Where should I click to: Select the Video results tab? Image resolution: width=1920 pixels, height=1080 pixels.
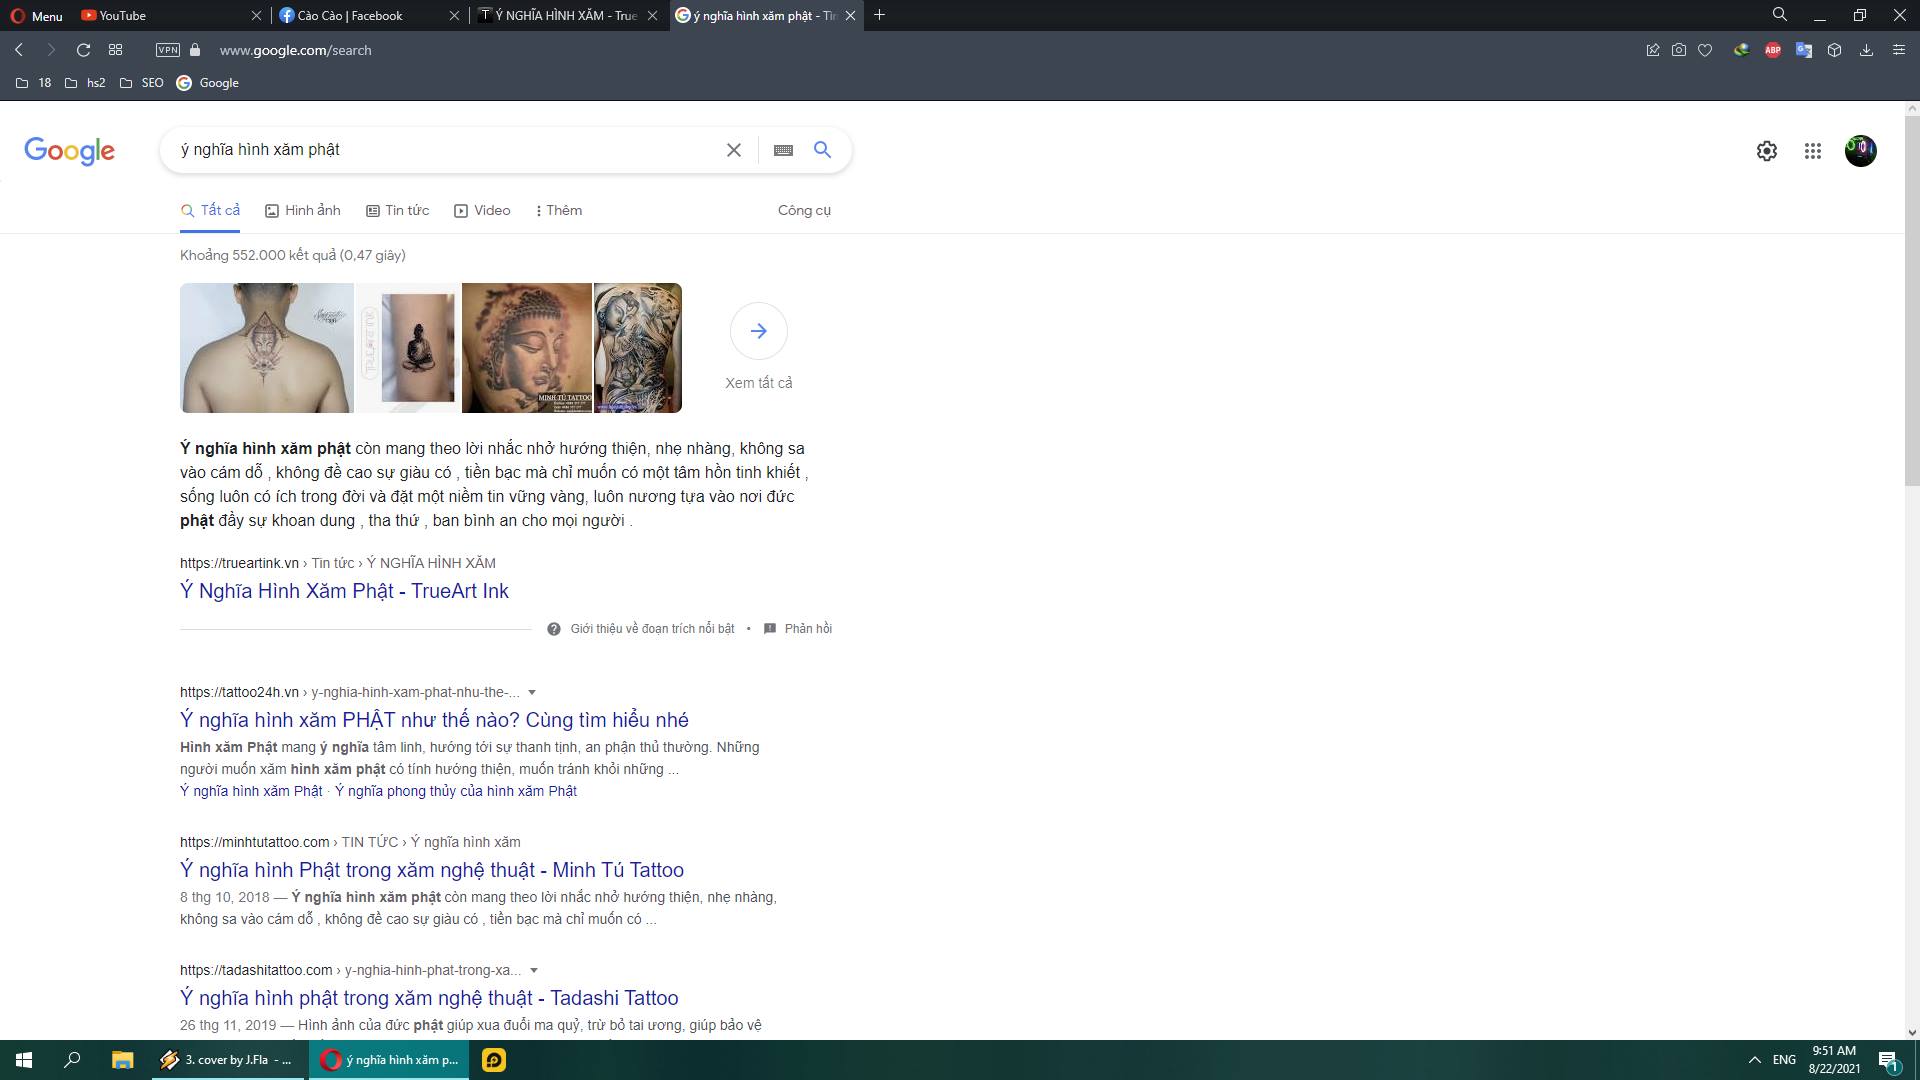tap(482, 211)
